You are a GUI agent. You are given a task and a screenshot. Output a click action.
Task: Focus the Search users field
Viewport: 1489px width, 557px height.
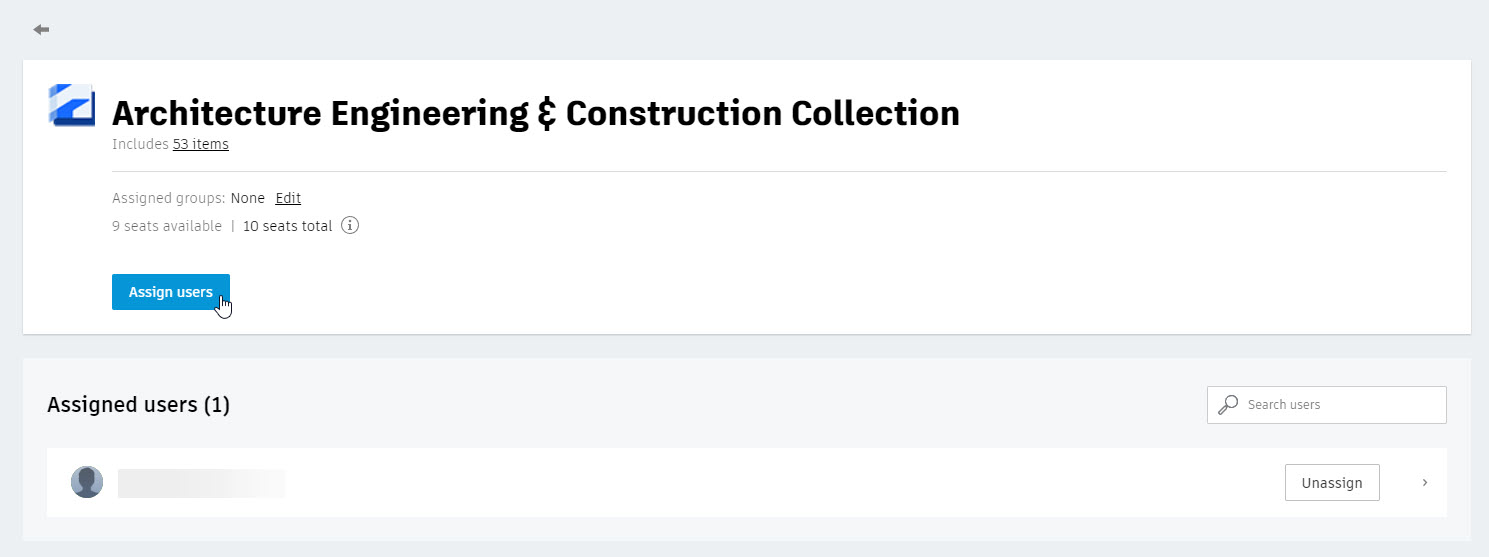1327,405
